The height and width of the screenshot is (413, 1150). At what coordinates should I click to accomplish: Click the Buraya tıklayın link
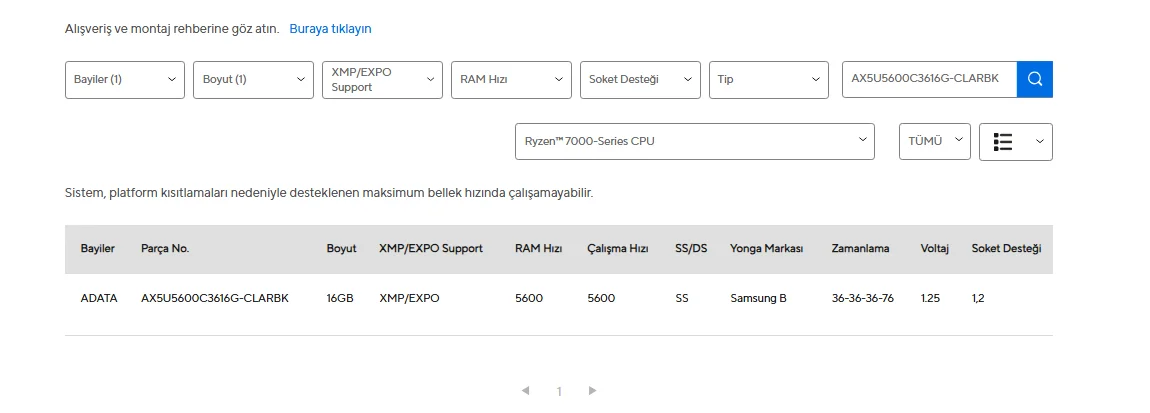coord(330,29)
